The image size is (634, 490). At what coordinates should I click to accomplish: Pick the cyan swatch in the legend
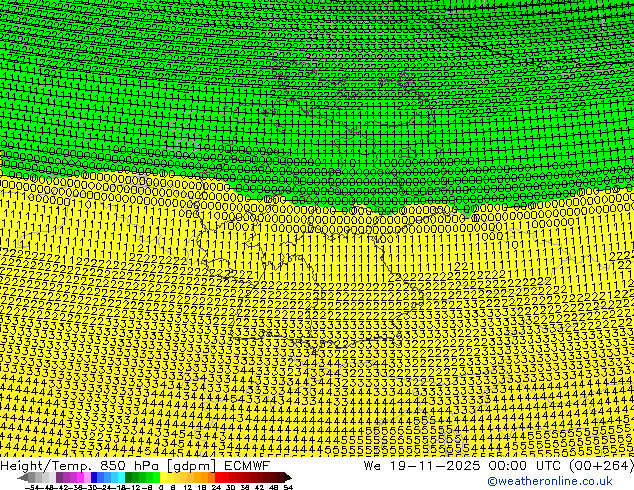(x=121, y=477)
